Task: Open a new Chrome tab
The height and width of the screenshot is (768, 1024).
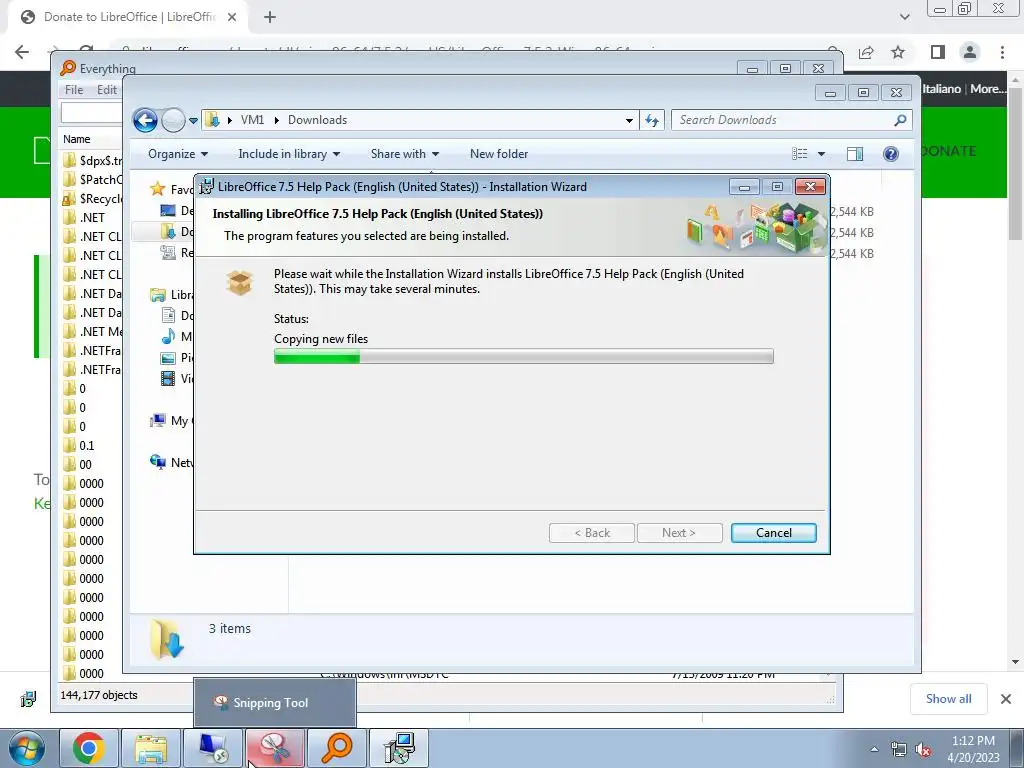Action: click(x=270, y=17)
